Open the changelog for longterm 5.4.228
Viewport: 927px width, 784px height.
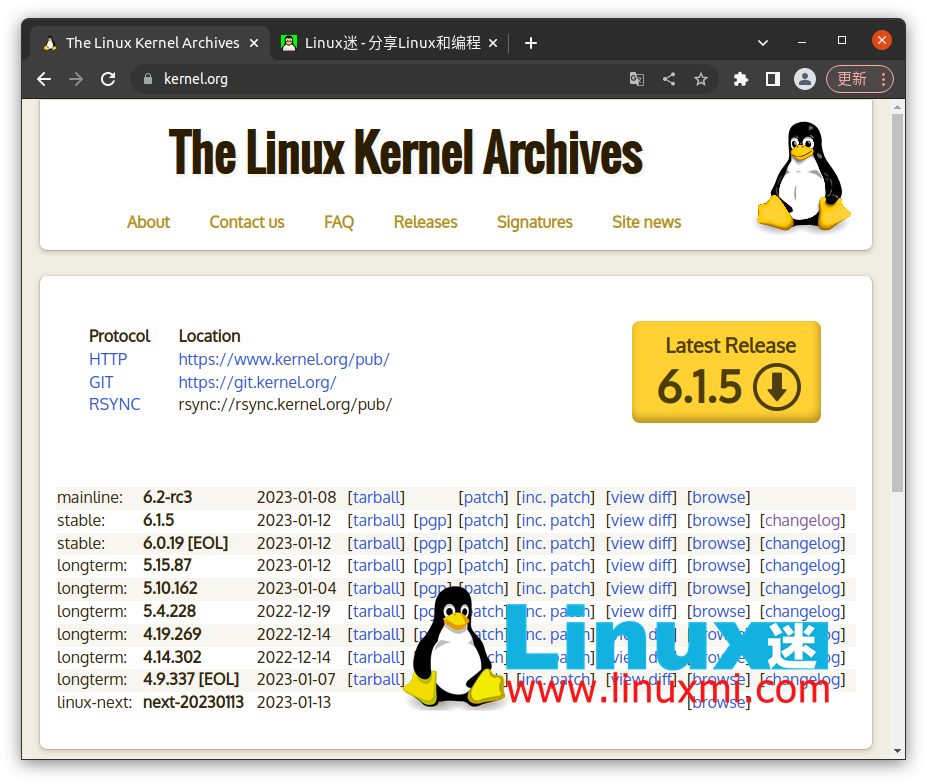tap(803, 612)
